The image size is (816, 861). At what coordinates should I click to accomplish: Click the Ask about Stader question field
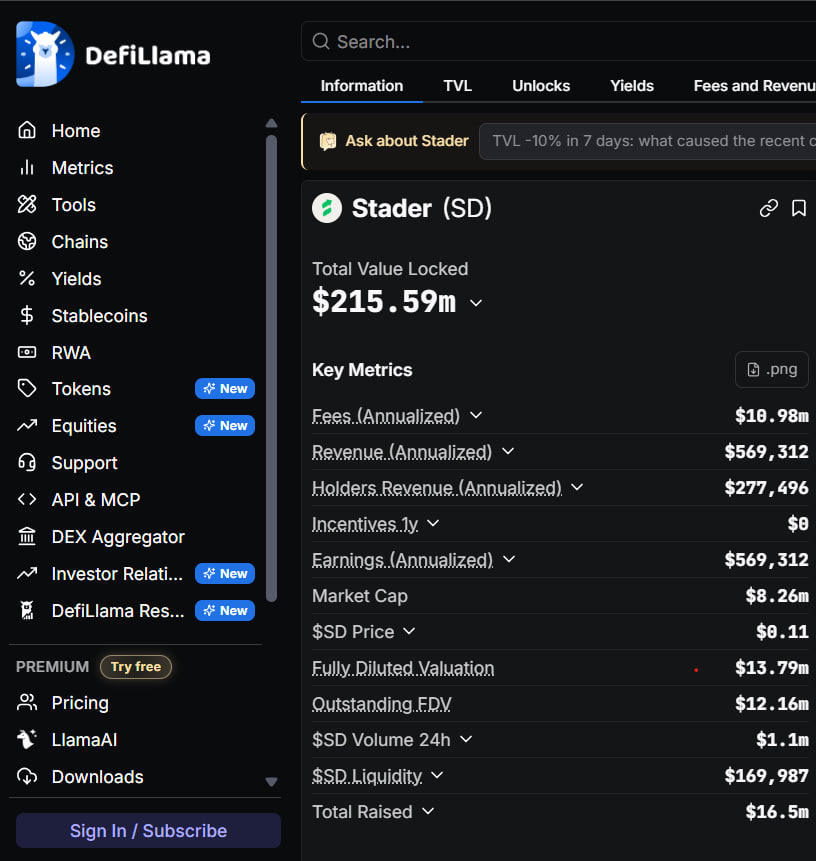pos(648,141)
